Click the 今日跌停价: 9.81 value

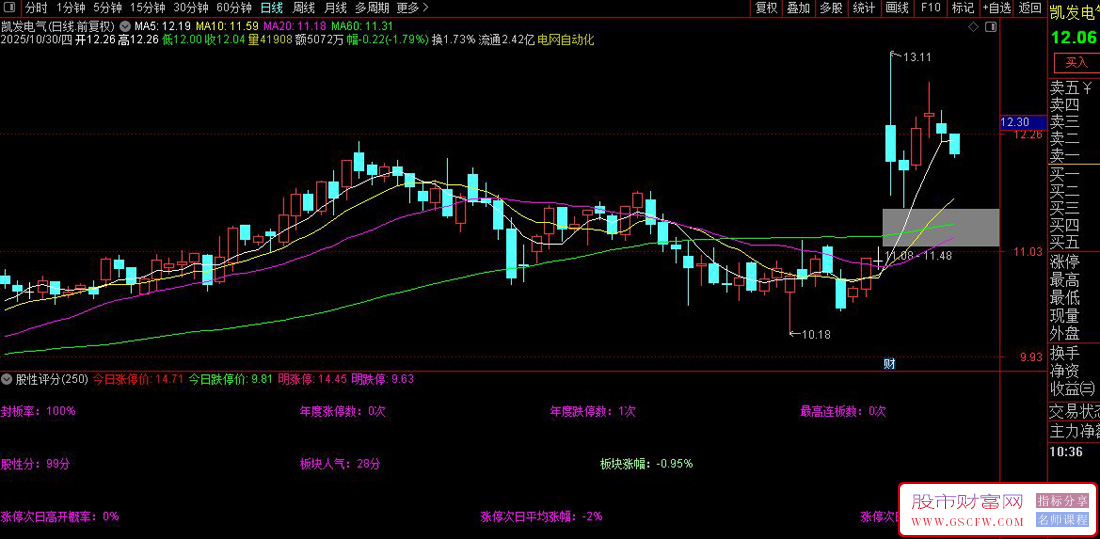pos(231,379)
